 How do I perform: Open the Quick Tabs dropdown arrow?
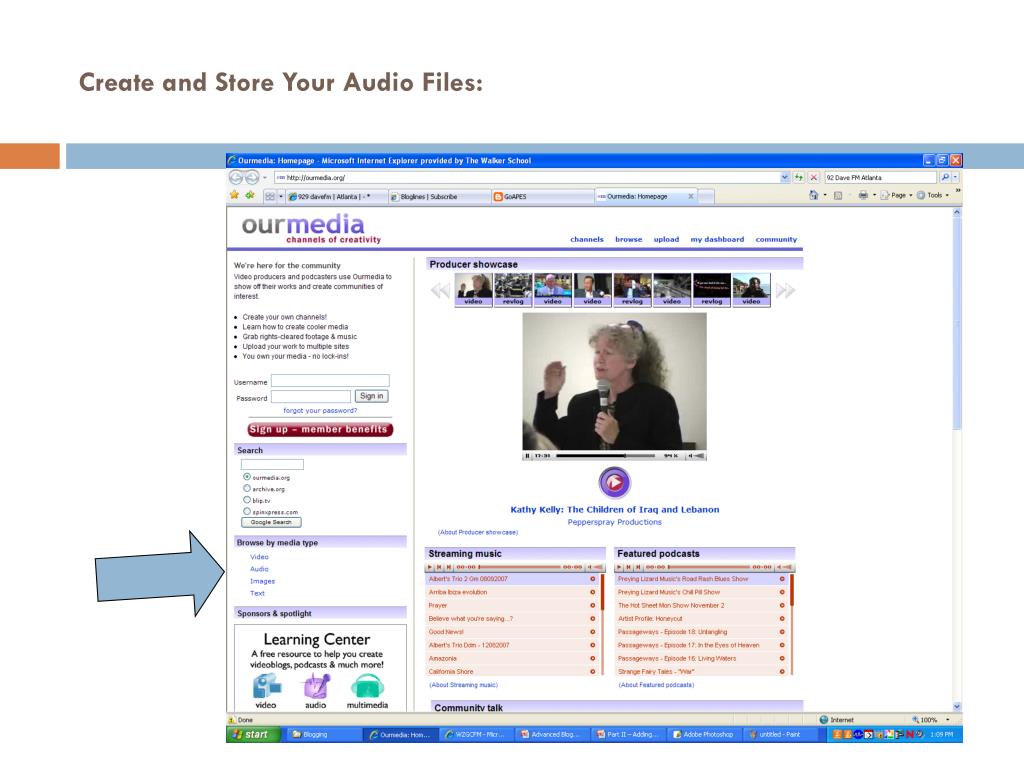[x=281, y=196]
